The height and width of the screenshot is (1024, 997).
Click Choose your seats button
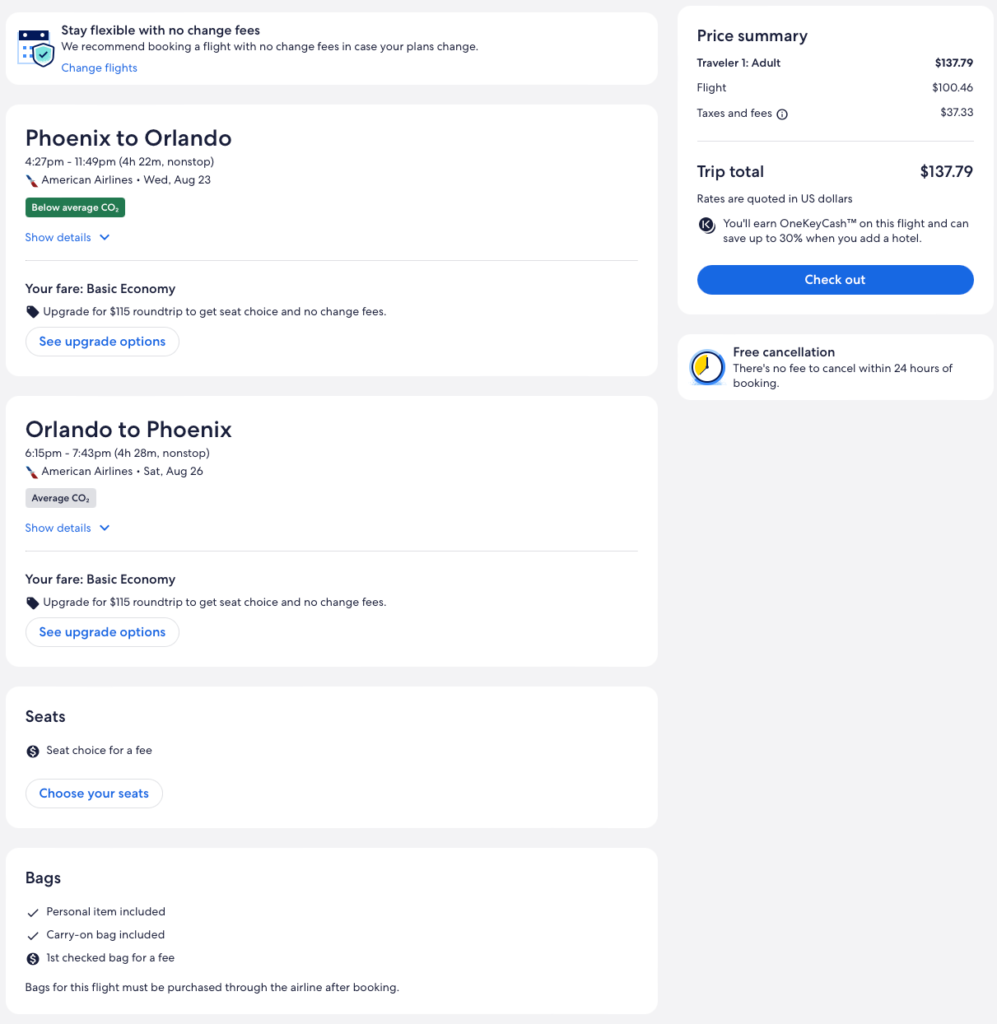coord(94,794)
